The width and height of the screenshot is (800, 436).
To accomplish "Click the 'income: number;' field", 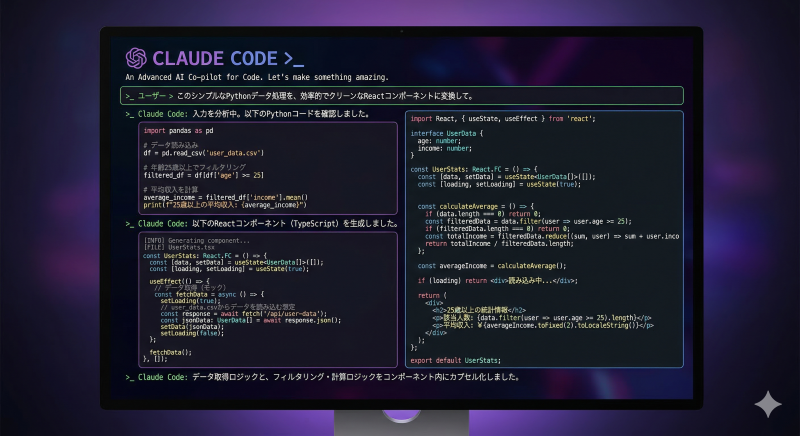I will tap(444, 148).
